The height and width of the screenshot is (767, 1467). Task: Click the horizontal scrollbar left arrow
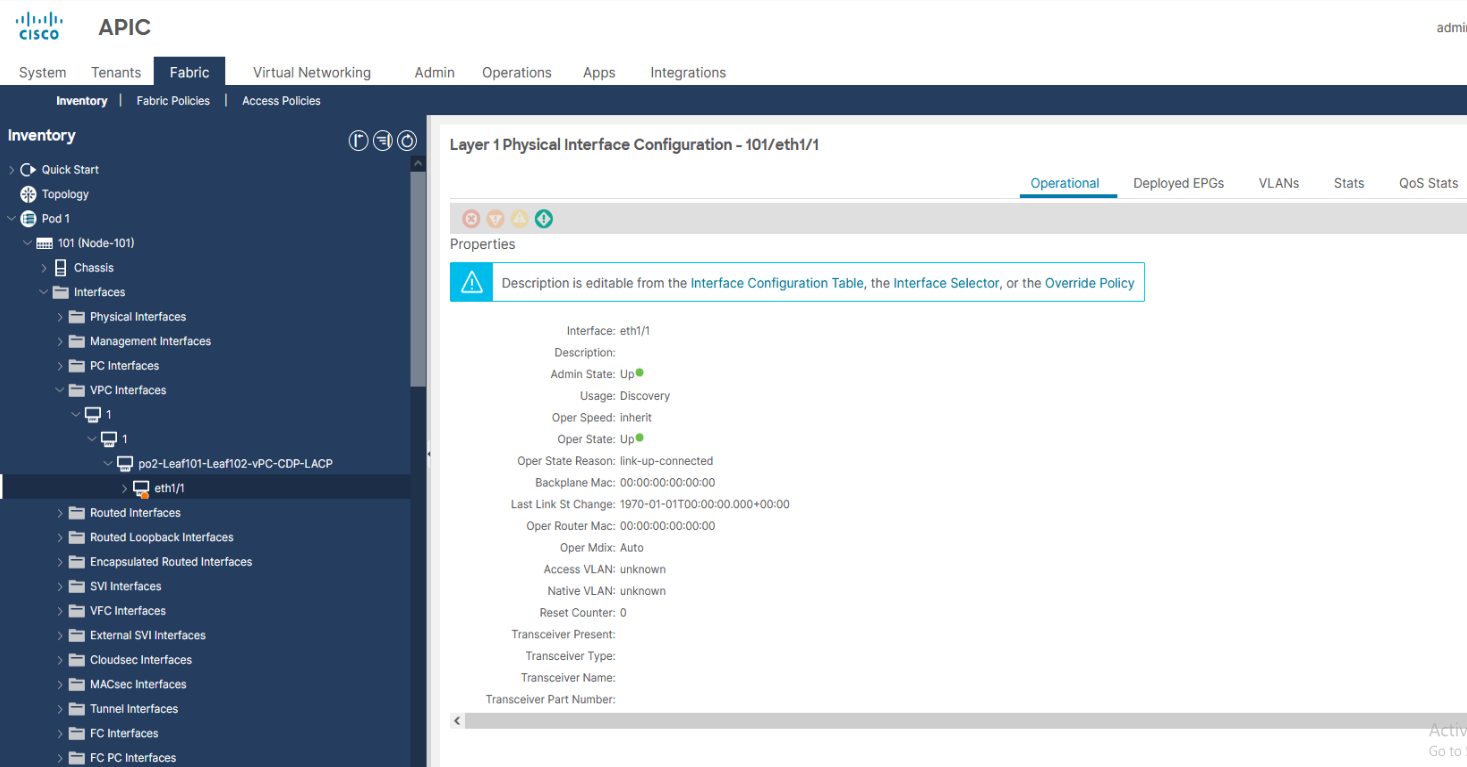pyautogui.click(x=458, y=721)
